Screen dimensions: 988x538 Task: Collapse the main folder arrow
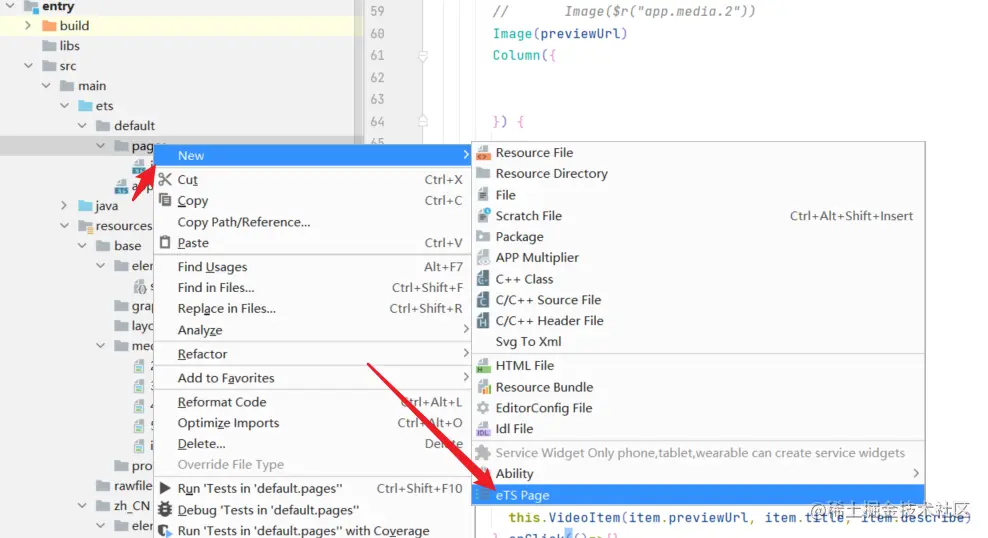tap(47, 86)
